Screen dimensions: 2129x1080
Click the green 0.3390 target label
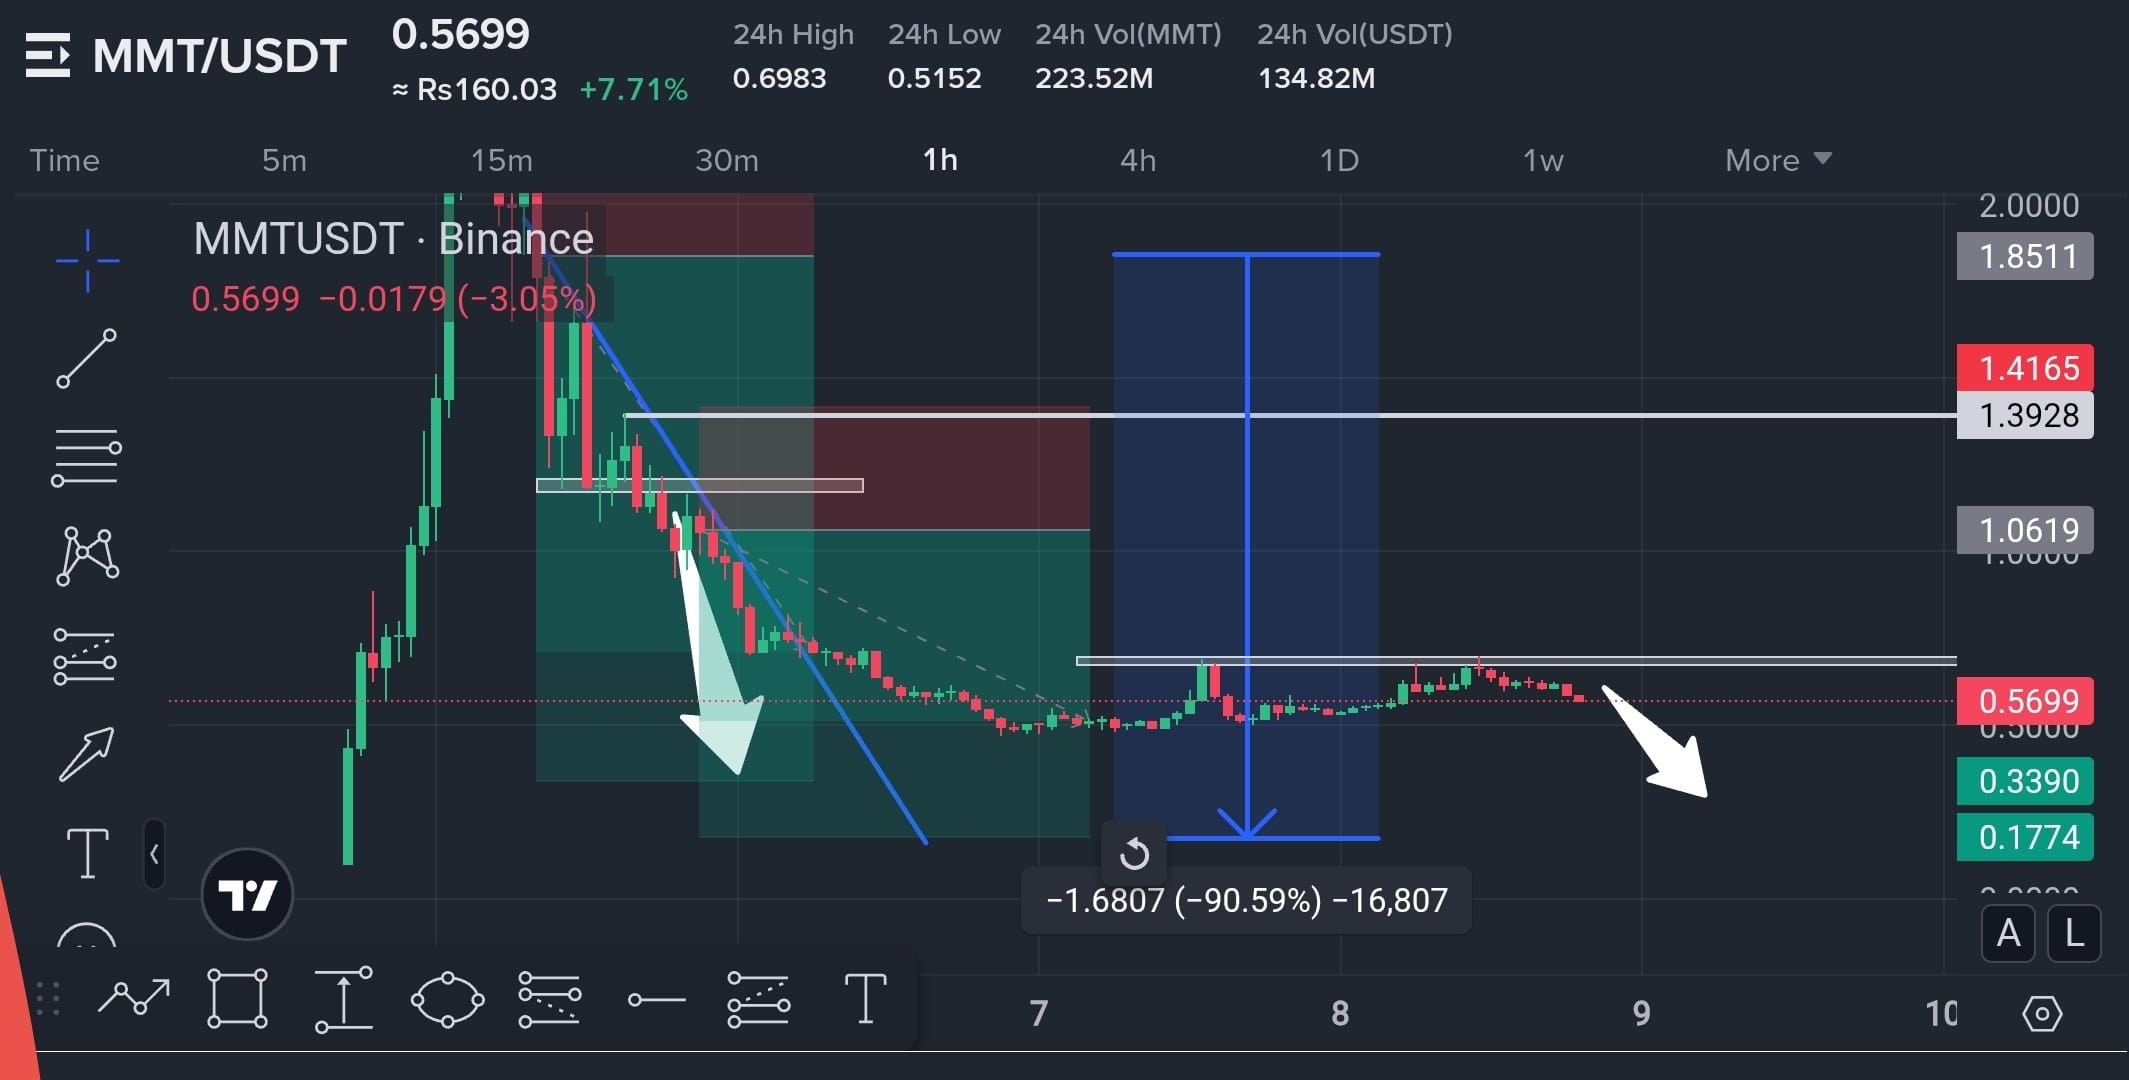(2025, 781)
